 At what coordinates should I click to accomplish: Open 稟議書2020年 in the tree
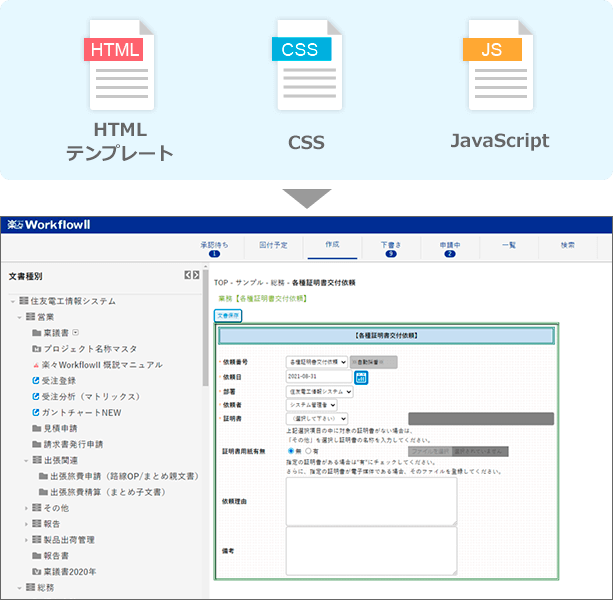70,571
